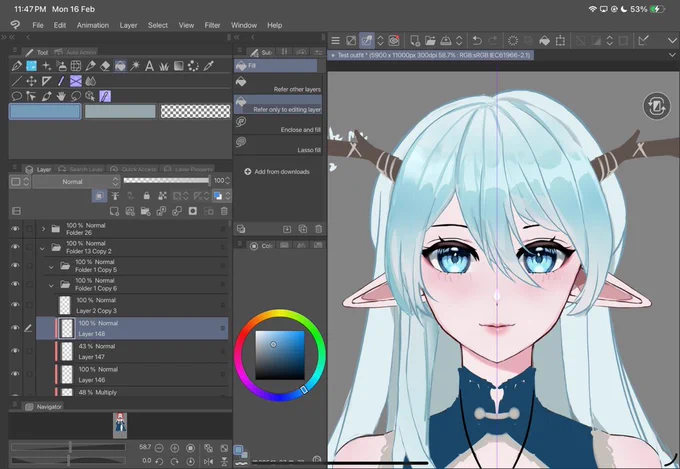Viewport: 680px width, 469px height.
Task: Choose the Enclose and fill sub tool
Action: tap(278, 125)
